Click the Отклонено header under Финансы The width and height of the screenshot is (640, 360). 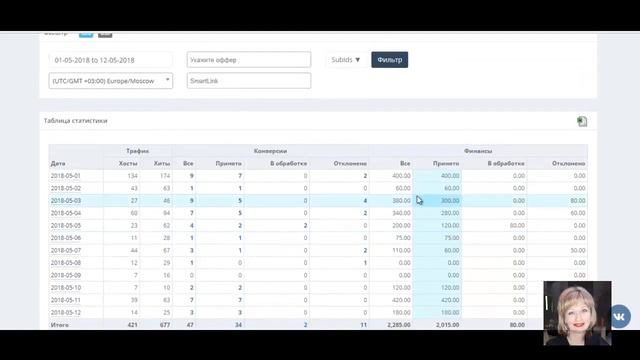(x=569, y=163)
